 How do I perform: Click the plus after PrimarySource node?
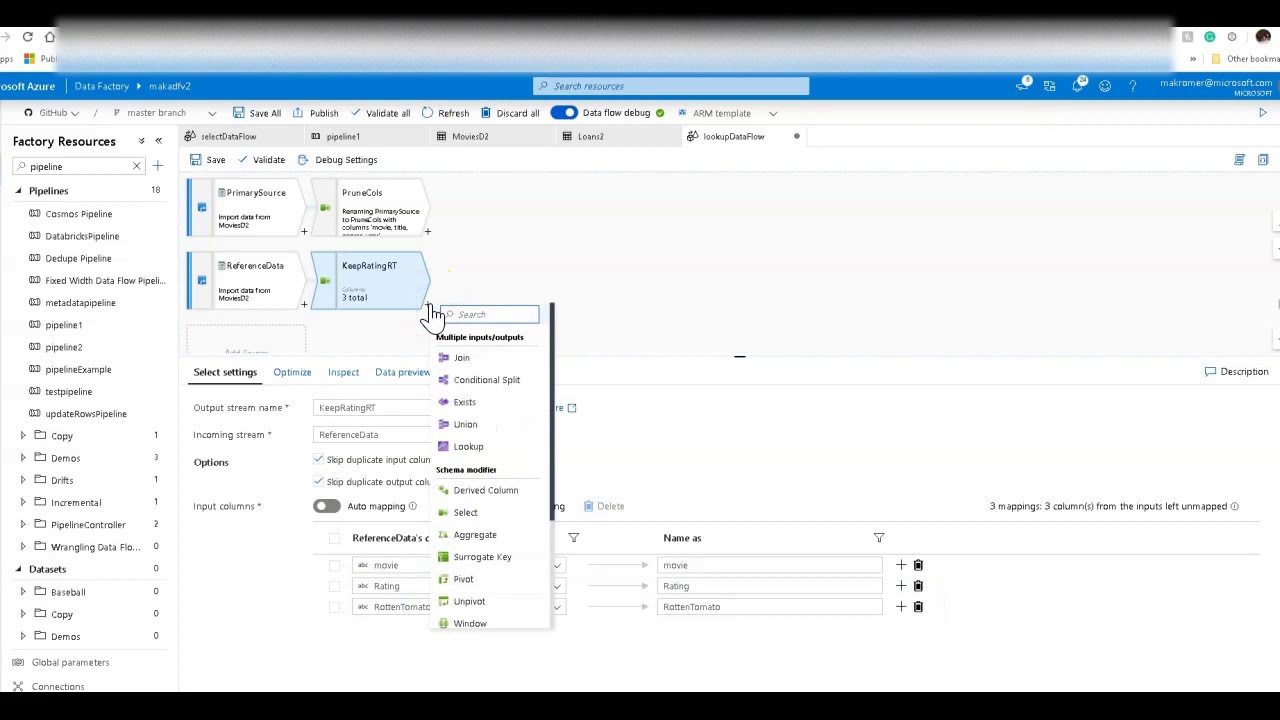(x=304, y=231)
